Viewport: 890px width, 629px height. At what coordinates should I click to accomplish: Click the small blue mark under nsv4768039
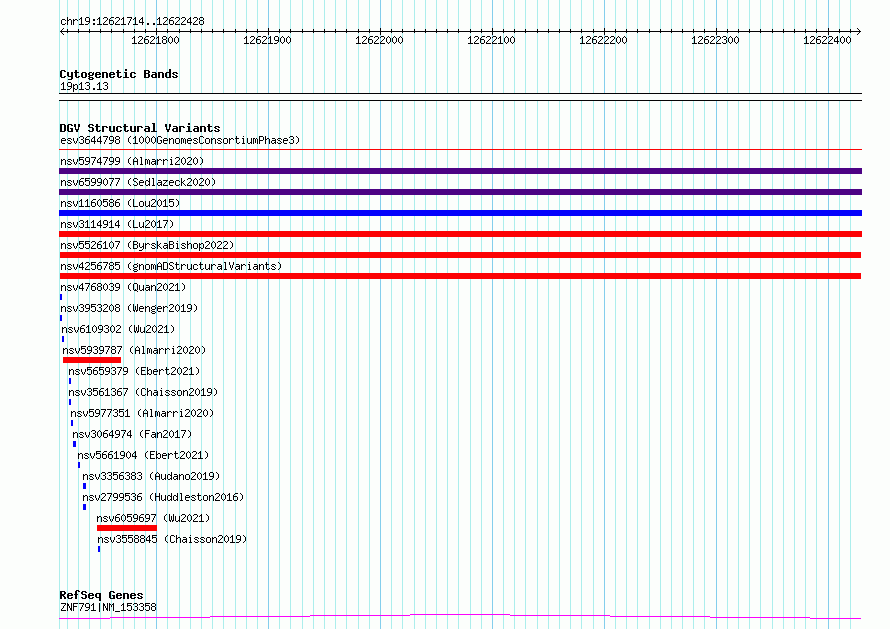[61, 297]
